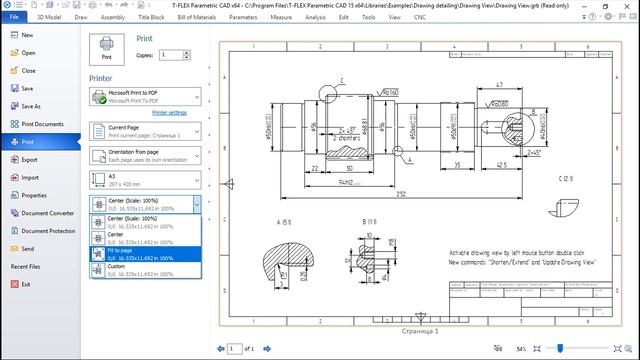Click the magnifier zoom icon
This screenshot has height=360, width=640.
[628, 349]
